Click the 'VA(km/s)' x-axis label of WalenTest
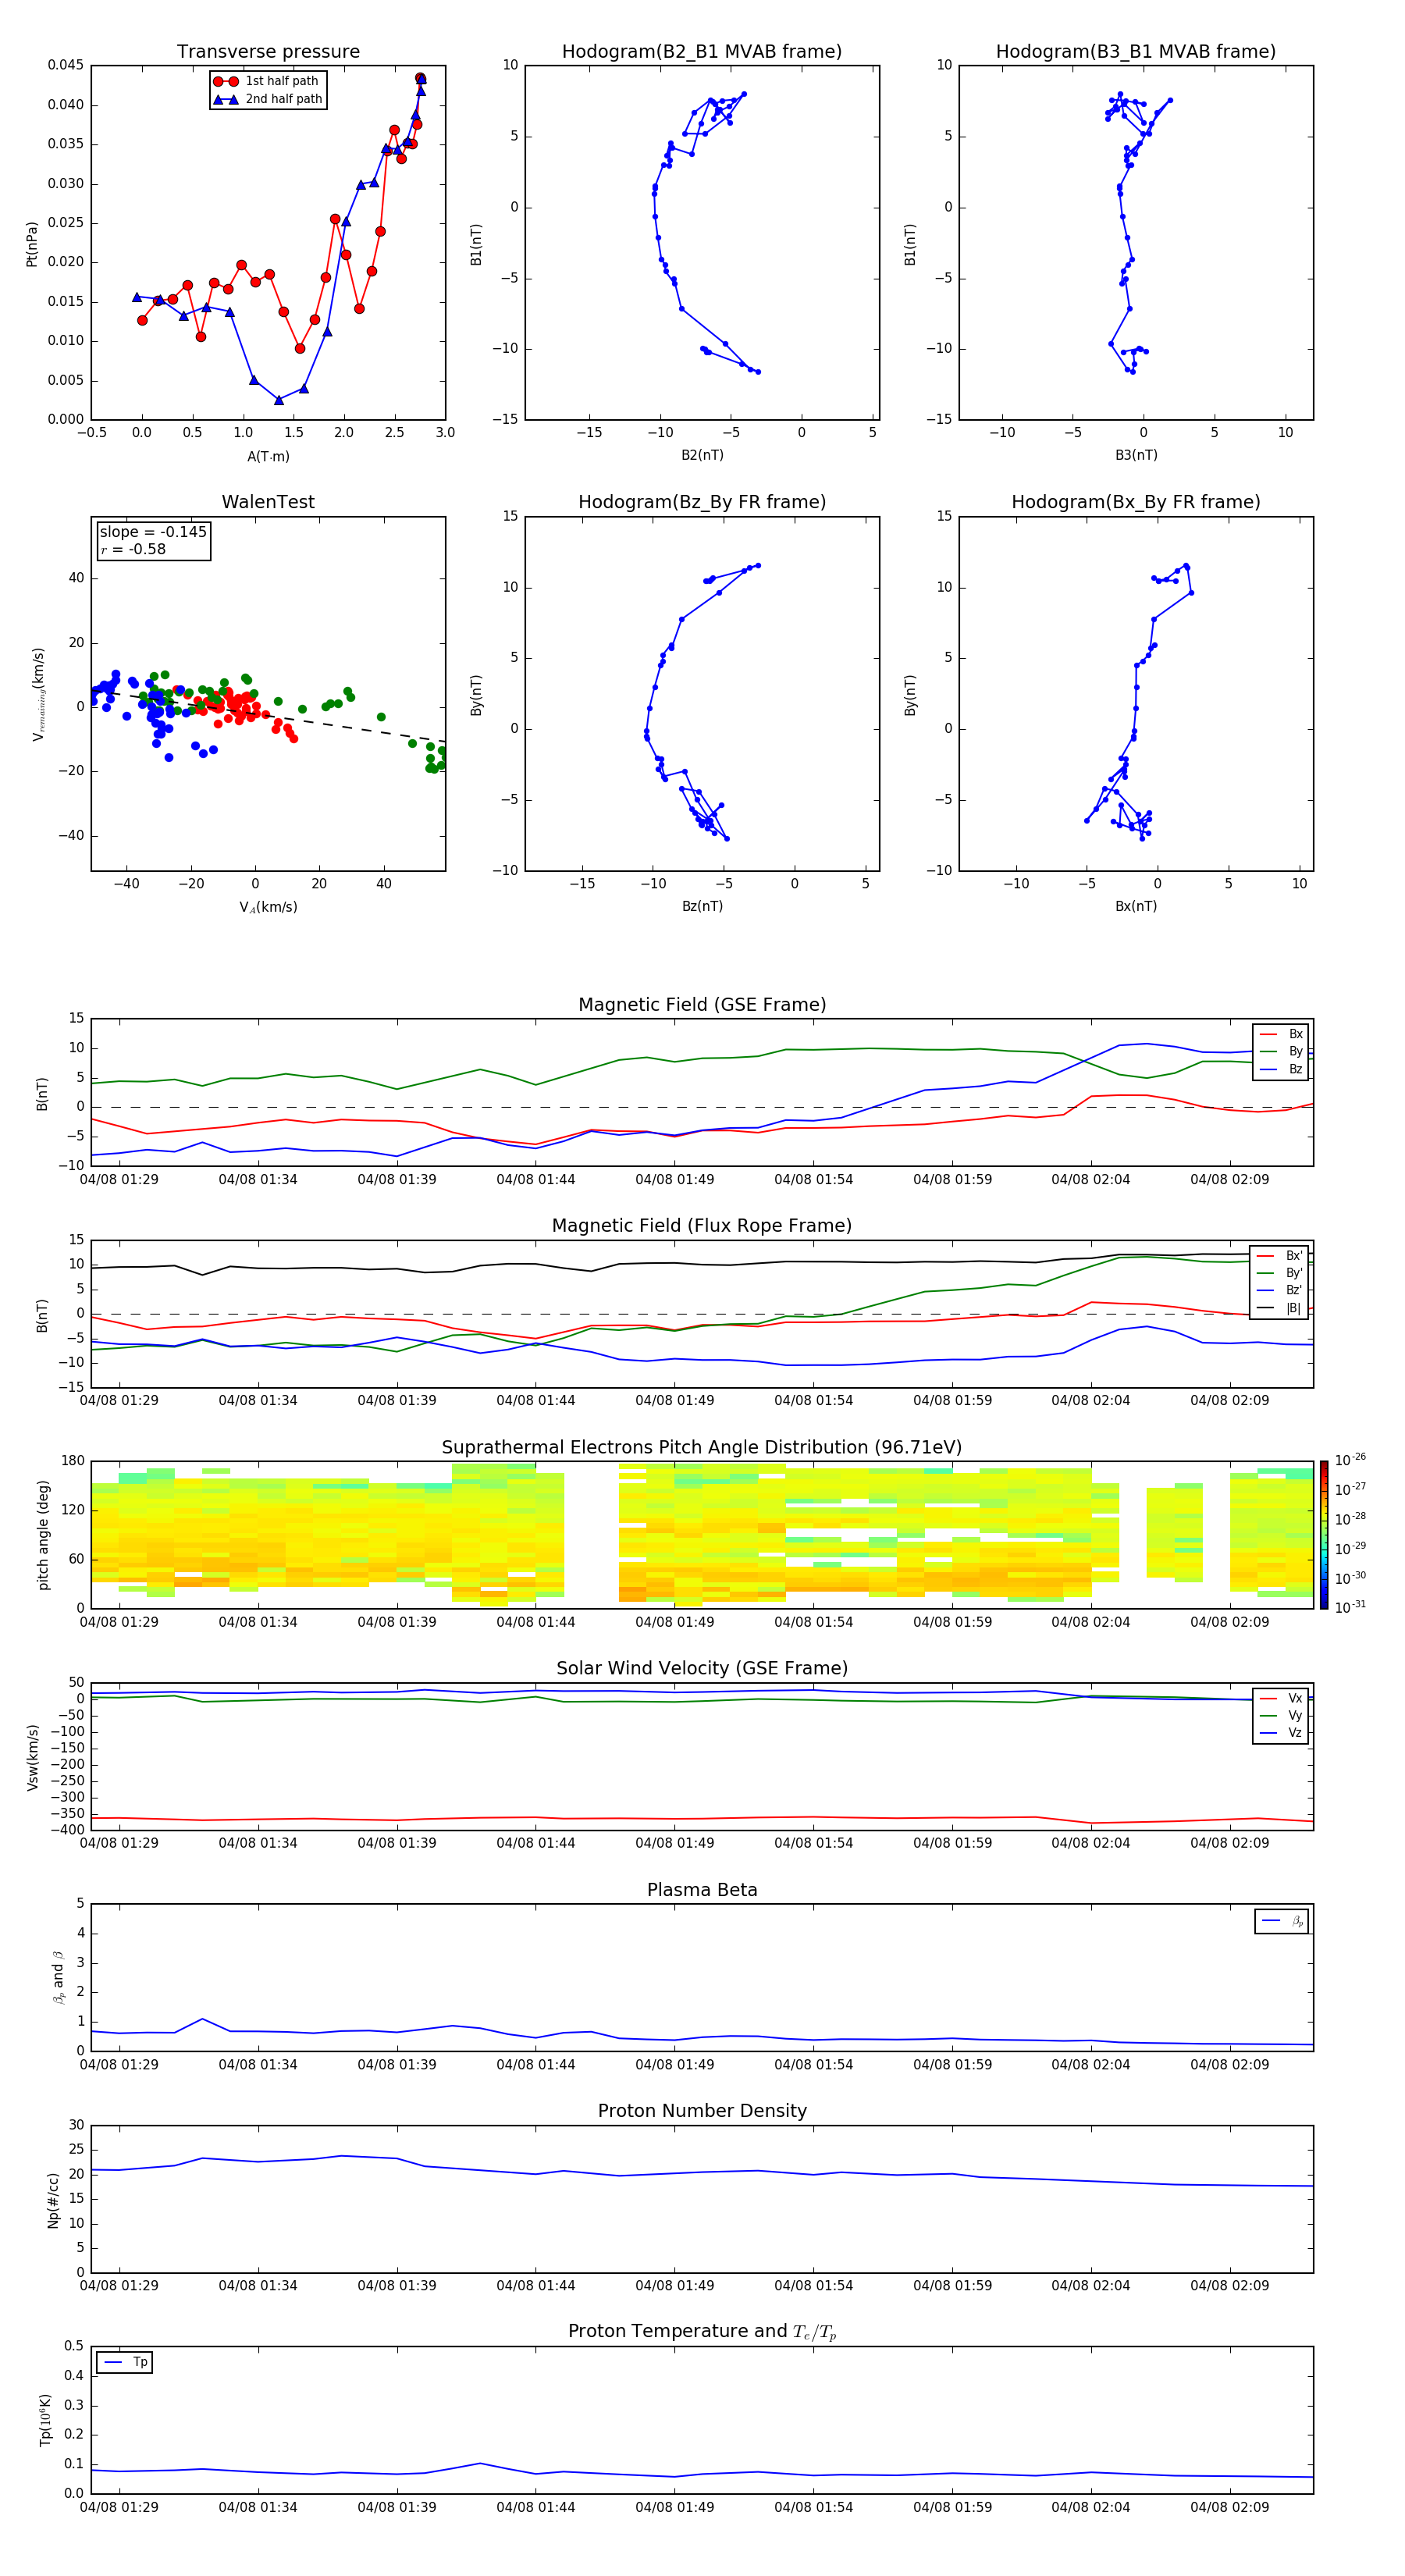Viewport: 1405px width, 2576px height. (x=268, y=908)
